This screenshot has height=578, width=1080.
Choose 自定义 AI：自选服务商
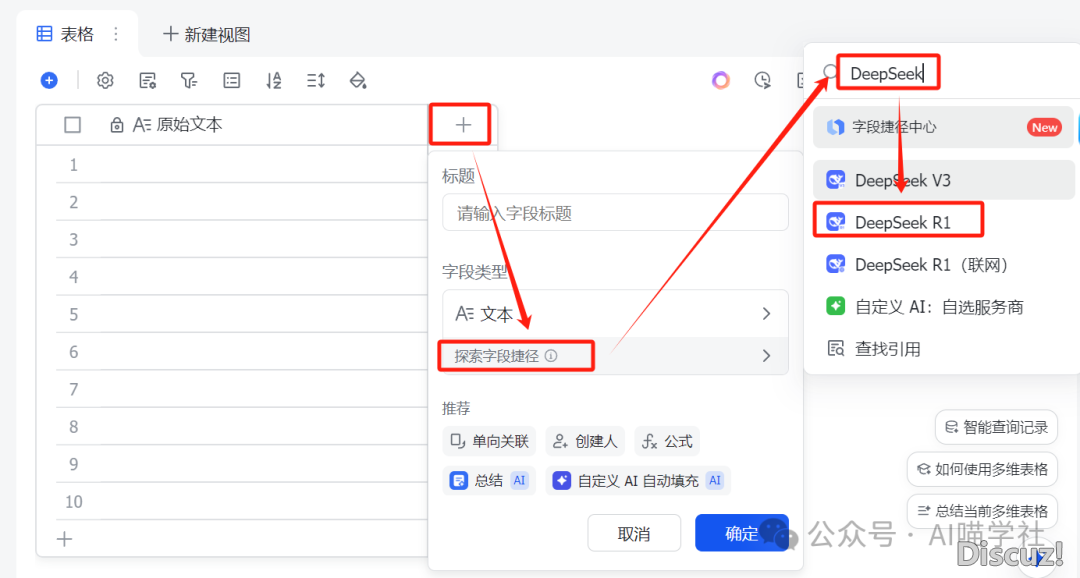click(x=943, y=307)
